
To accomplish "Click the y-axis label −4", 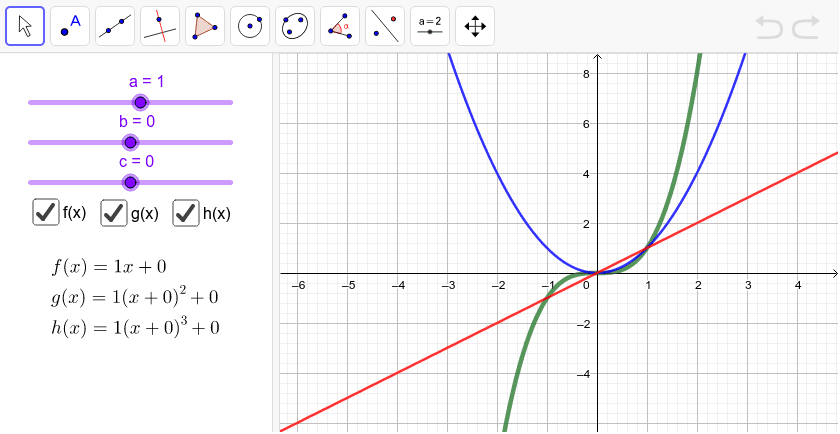I will (583, 373).
